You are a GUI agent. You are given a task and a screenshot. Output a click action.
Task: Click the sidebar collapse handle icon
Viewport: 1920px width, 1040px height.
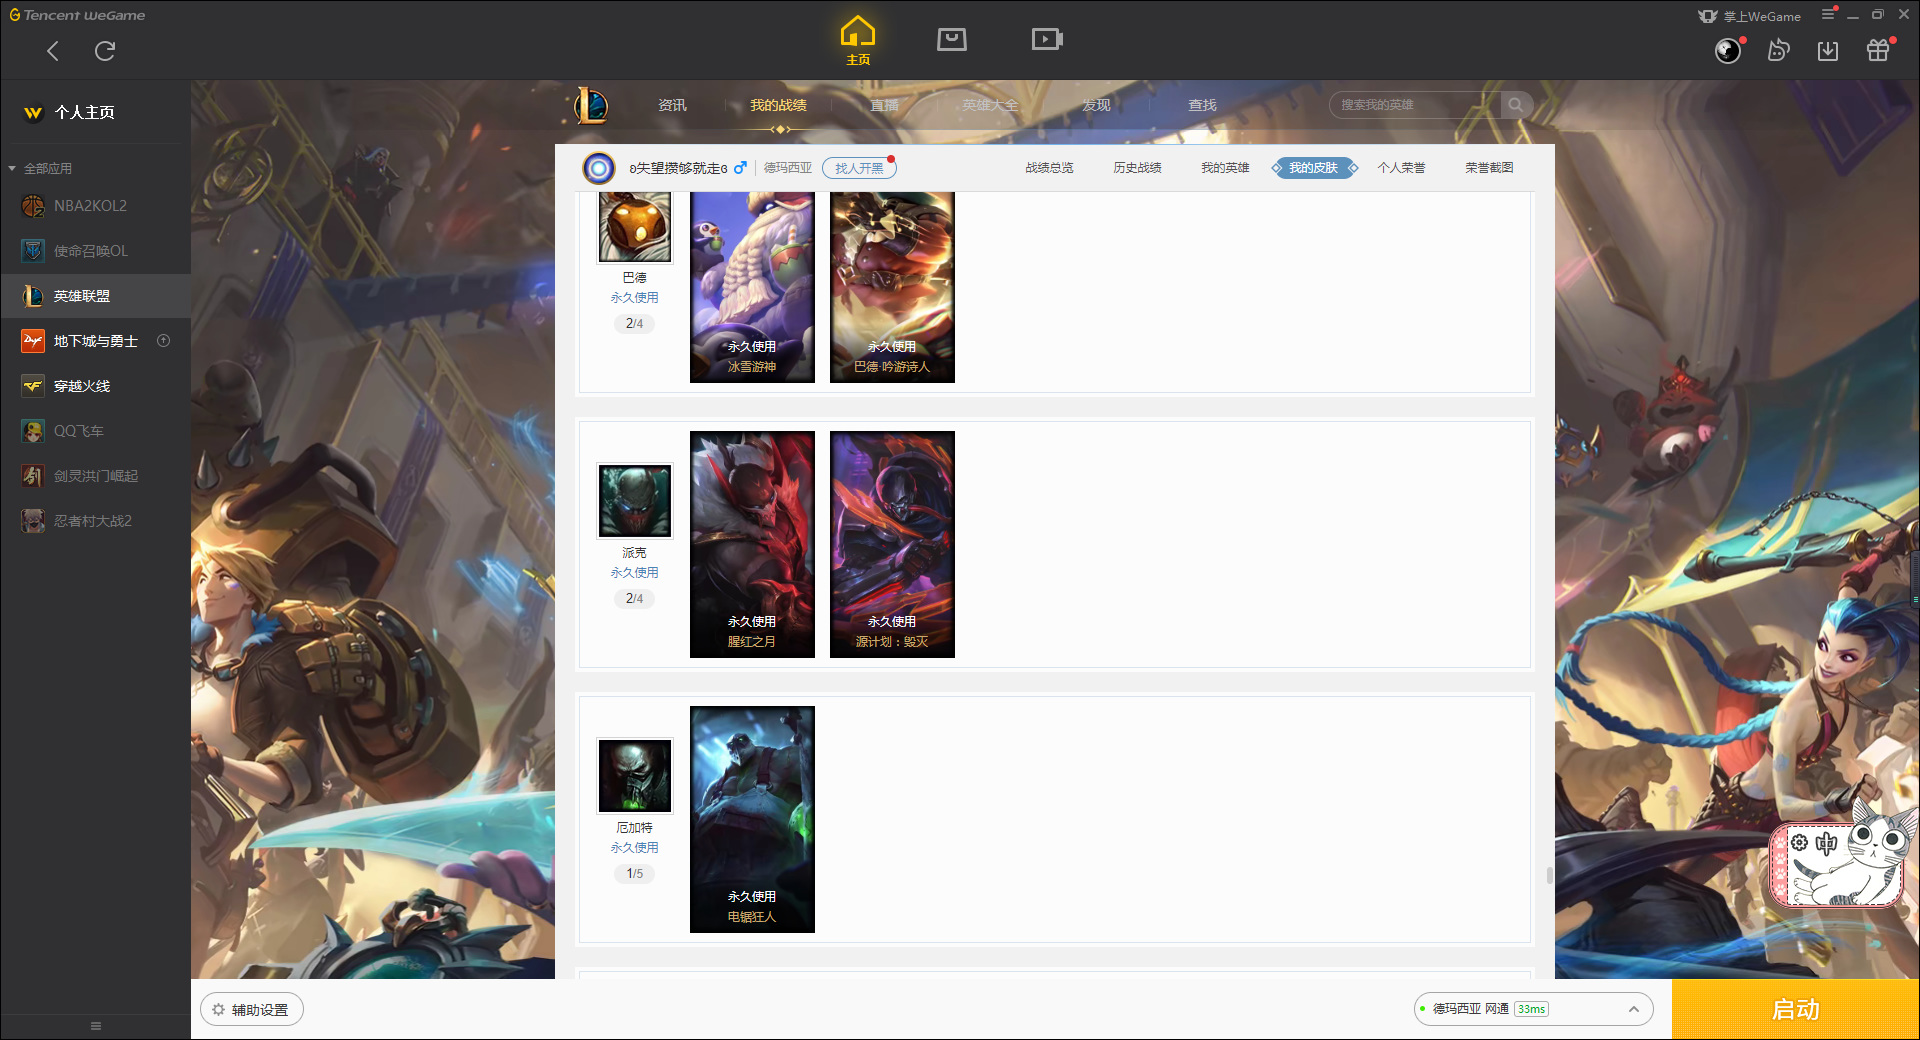96,1026
